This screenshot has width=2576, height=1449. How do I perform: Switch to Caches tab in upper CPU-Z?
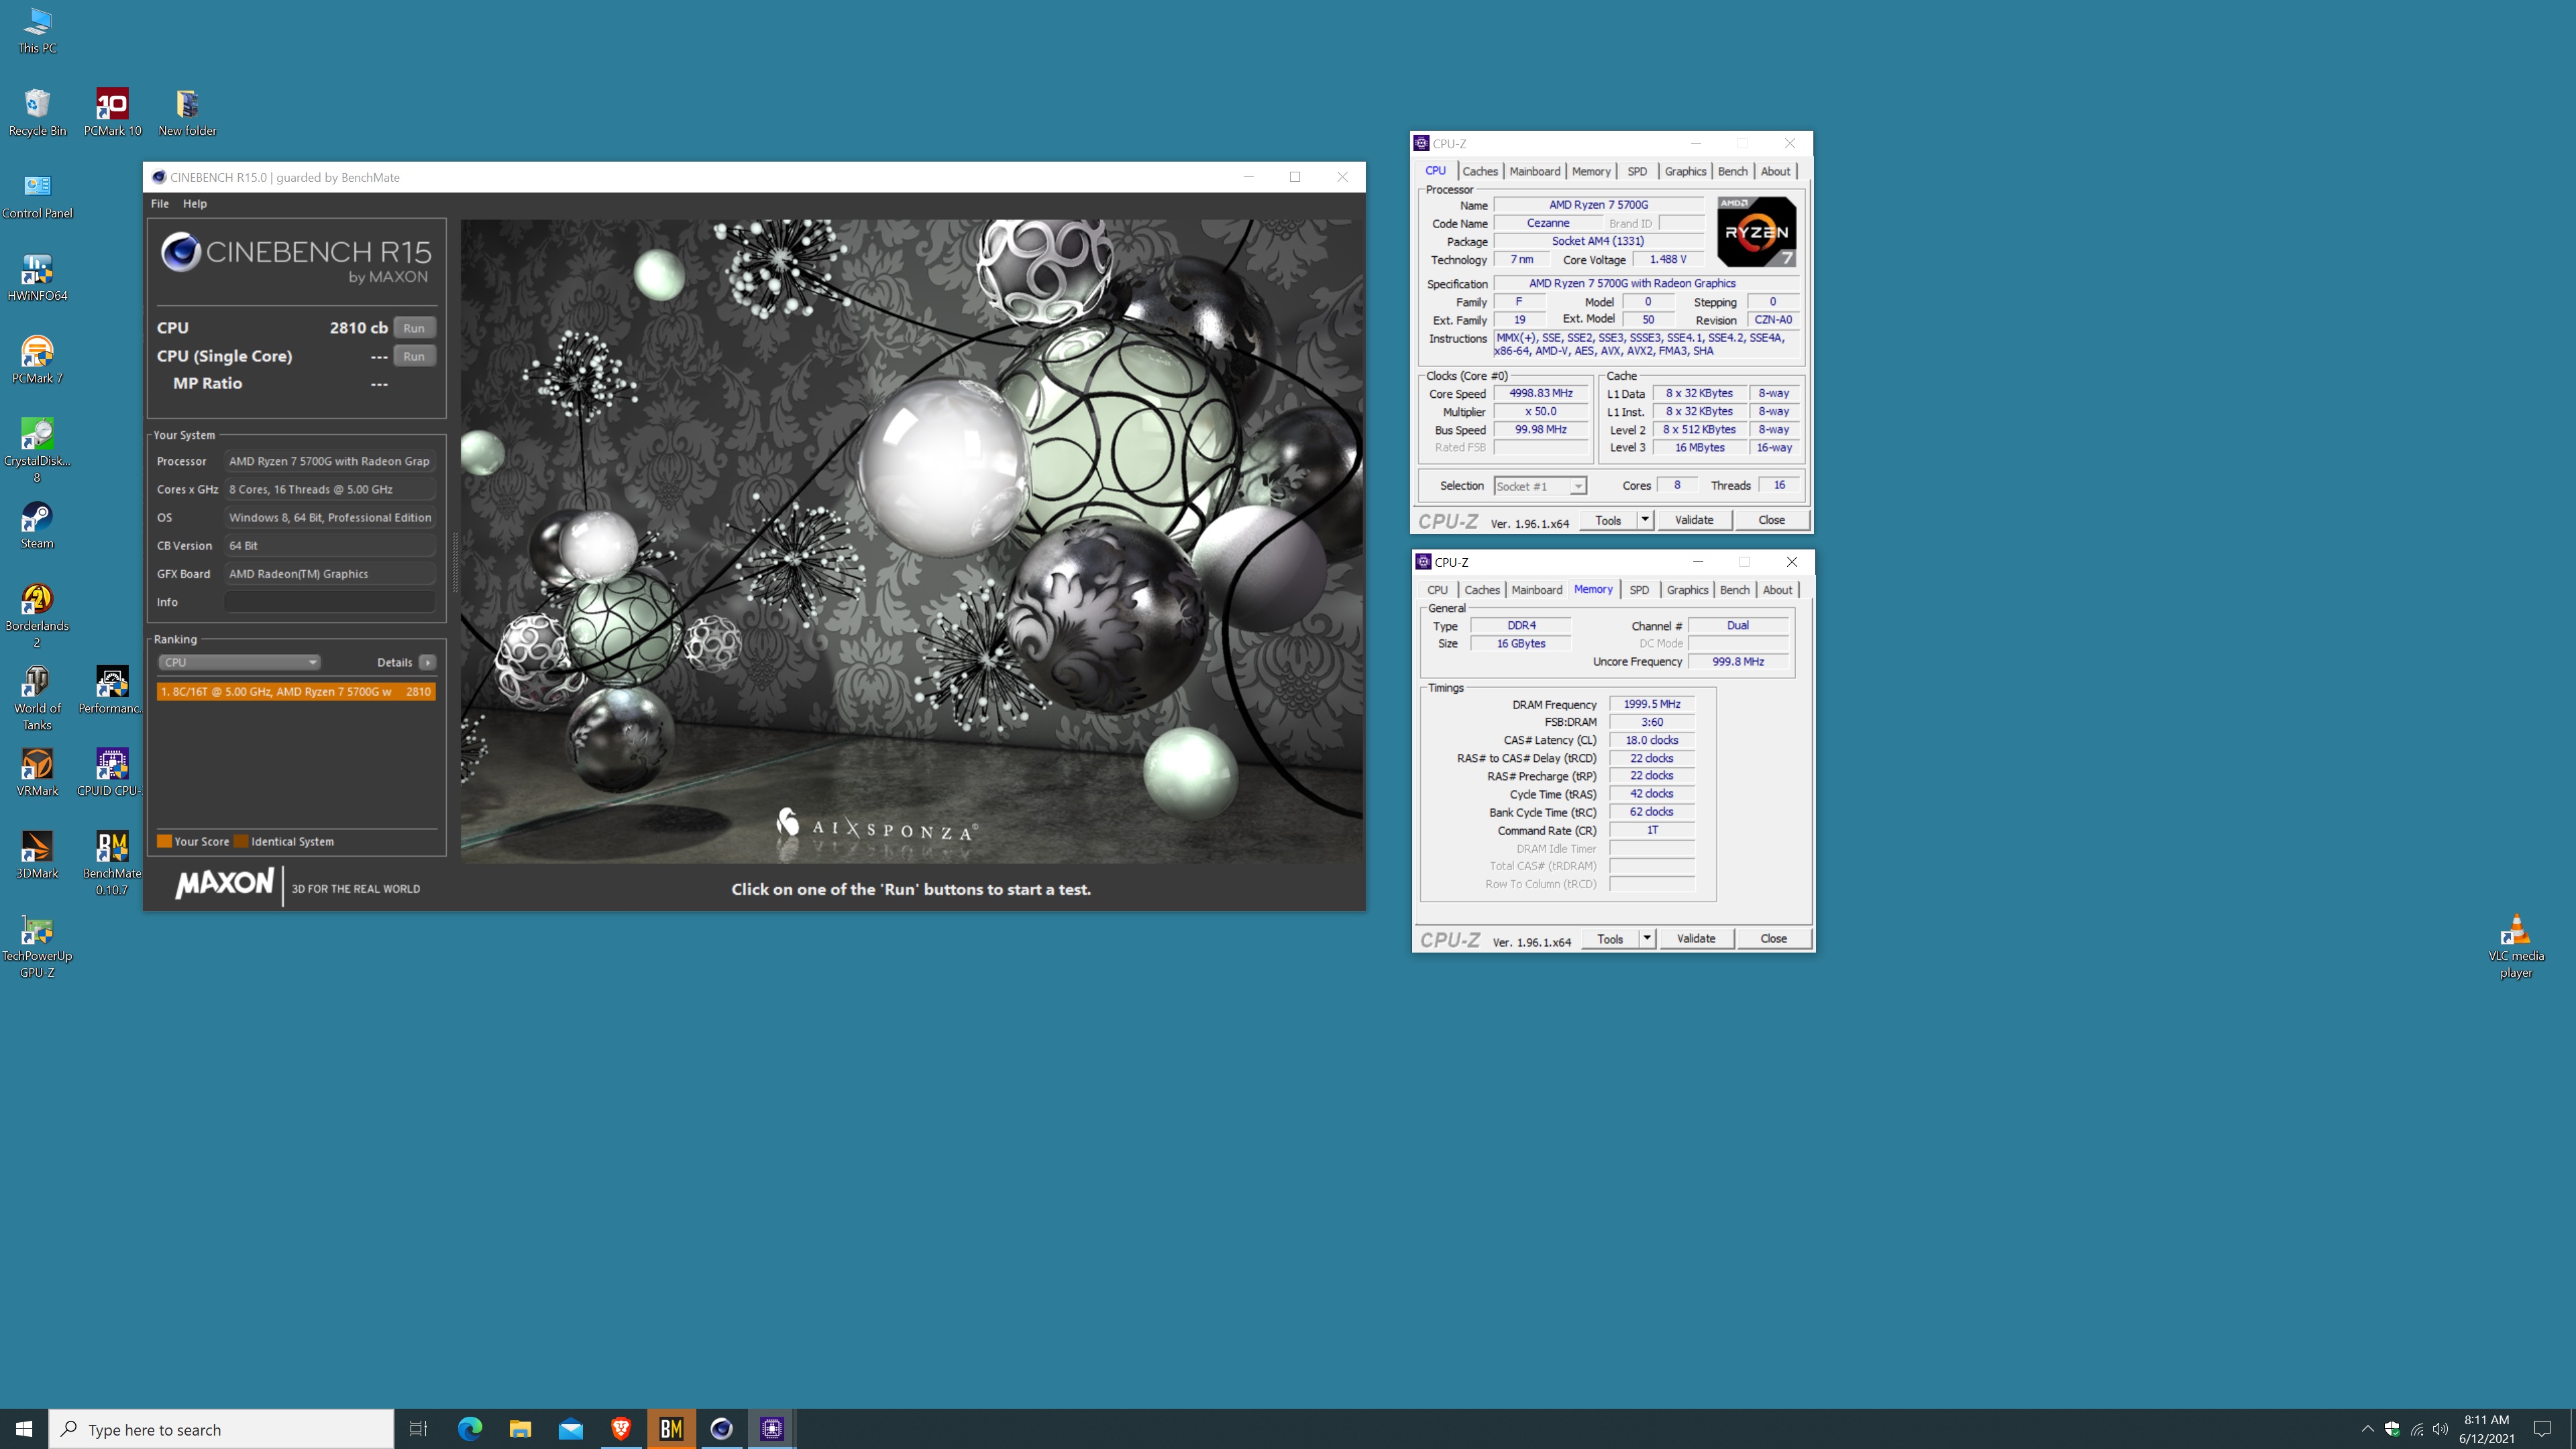tap(1480, 171)
